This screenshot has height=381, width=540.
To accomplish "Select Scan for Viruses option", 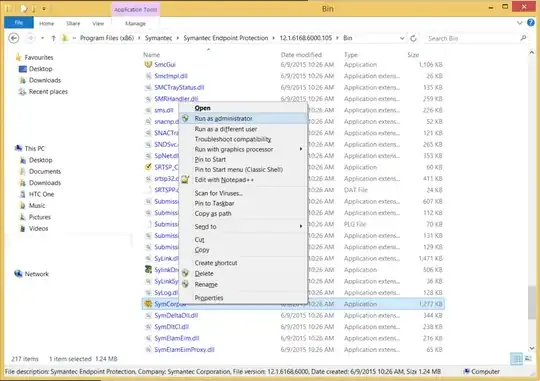I will [243, 193].
